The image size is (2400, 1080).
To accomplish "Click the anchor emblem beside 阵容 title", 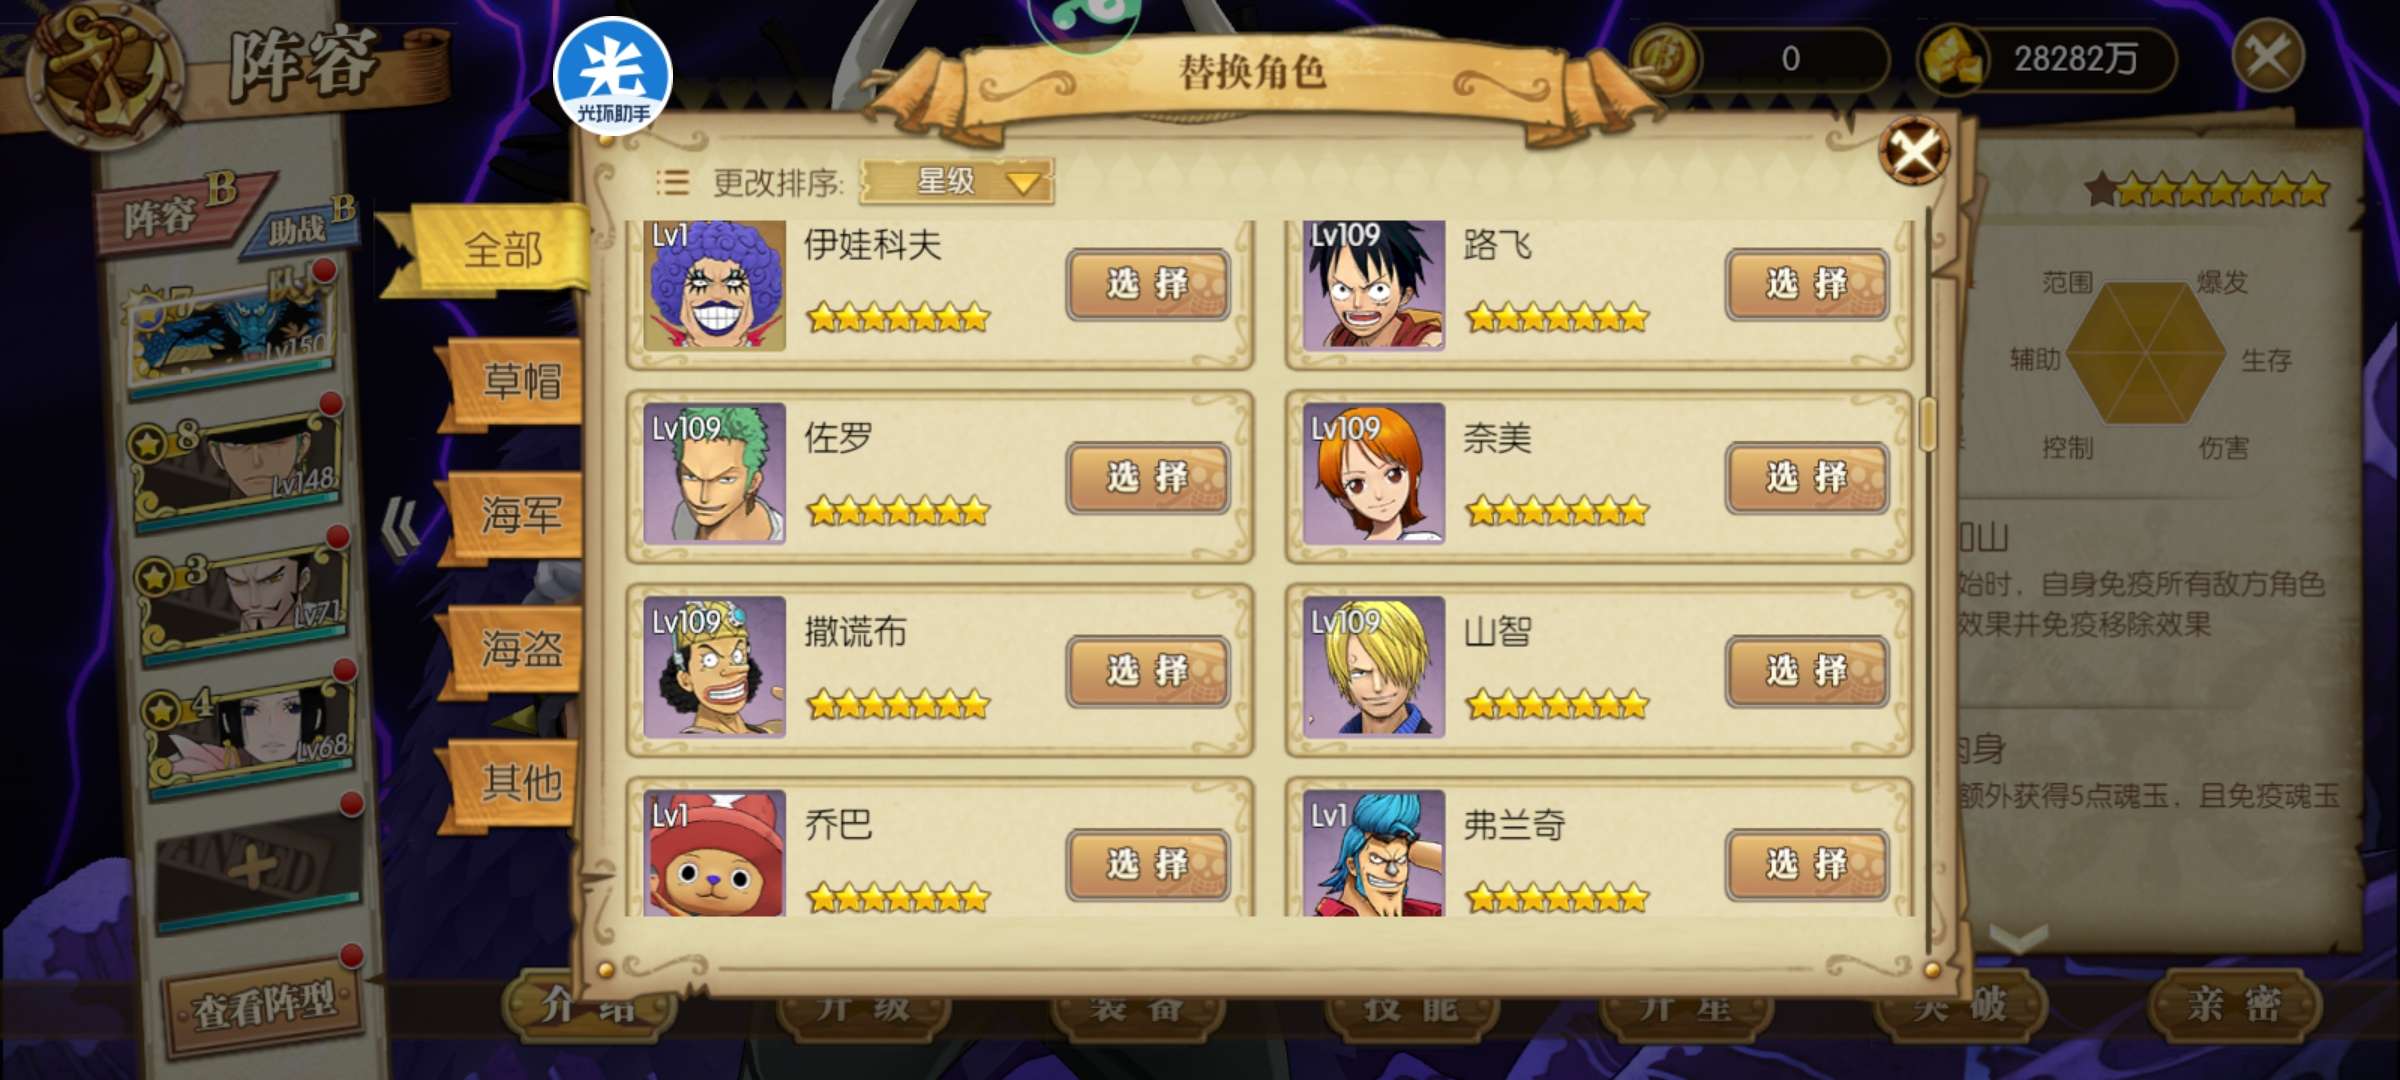I will point(105,70).
